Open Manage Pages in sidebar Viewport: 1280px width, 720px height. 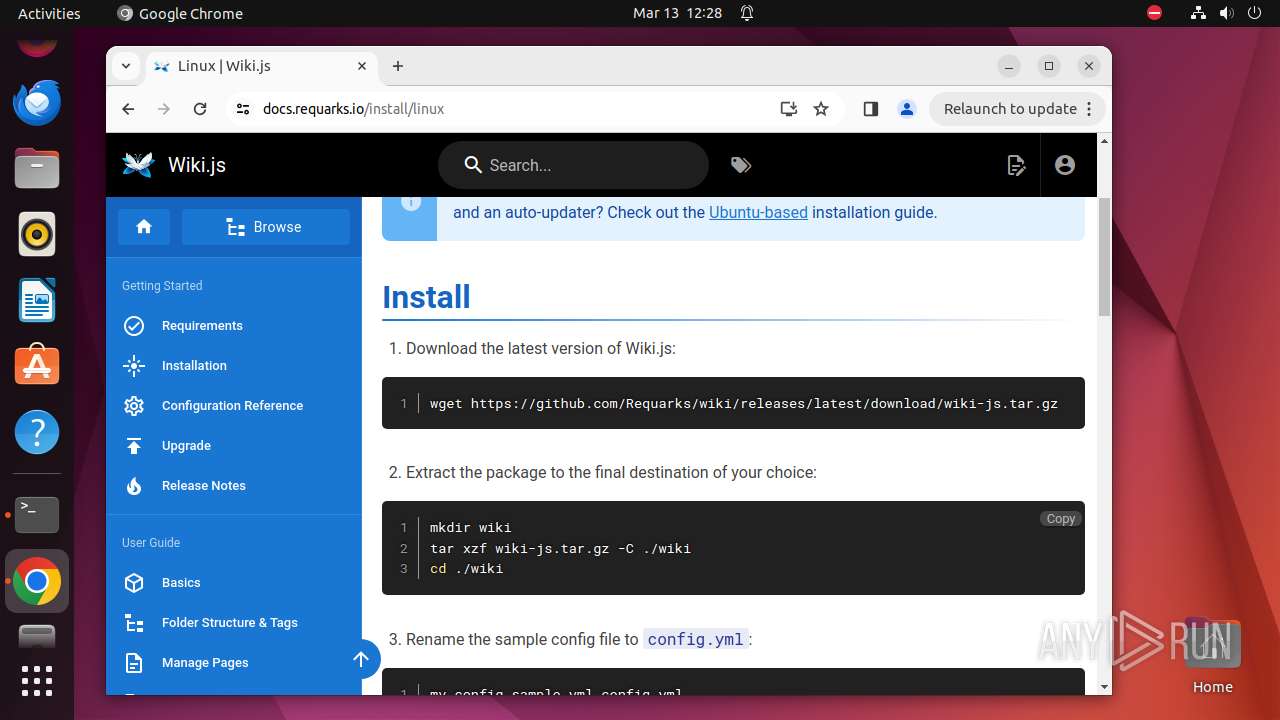(x=205, y=663)
